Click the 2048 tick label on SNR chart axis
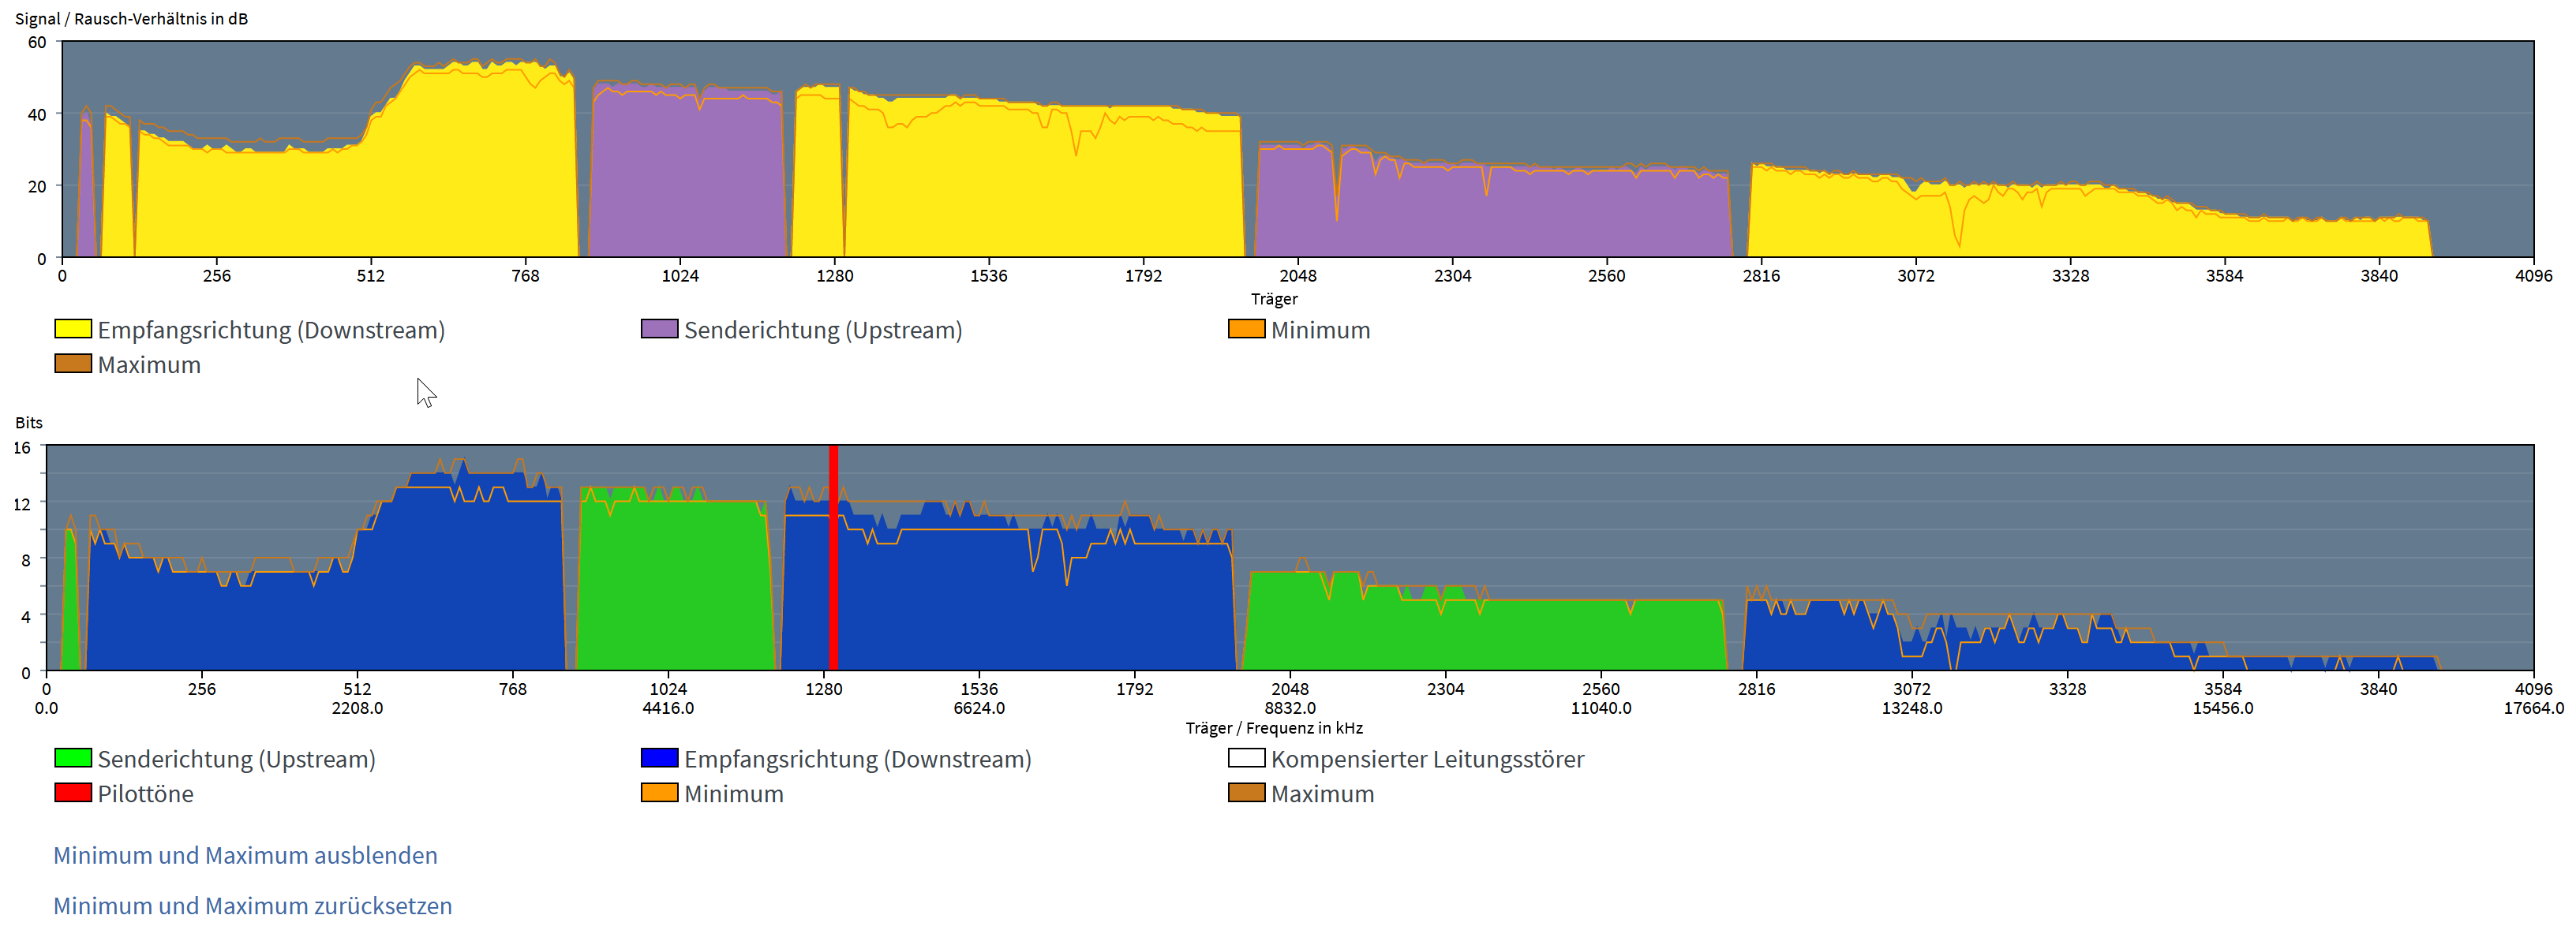Viewport: 2576px width, 930px height. pos(1298,276)
